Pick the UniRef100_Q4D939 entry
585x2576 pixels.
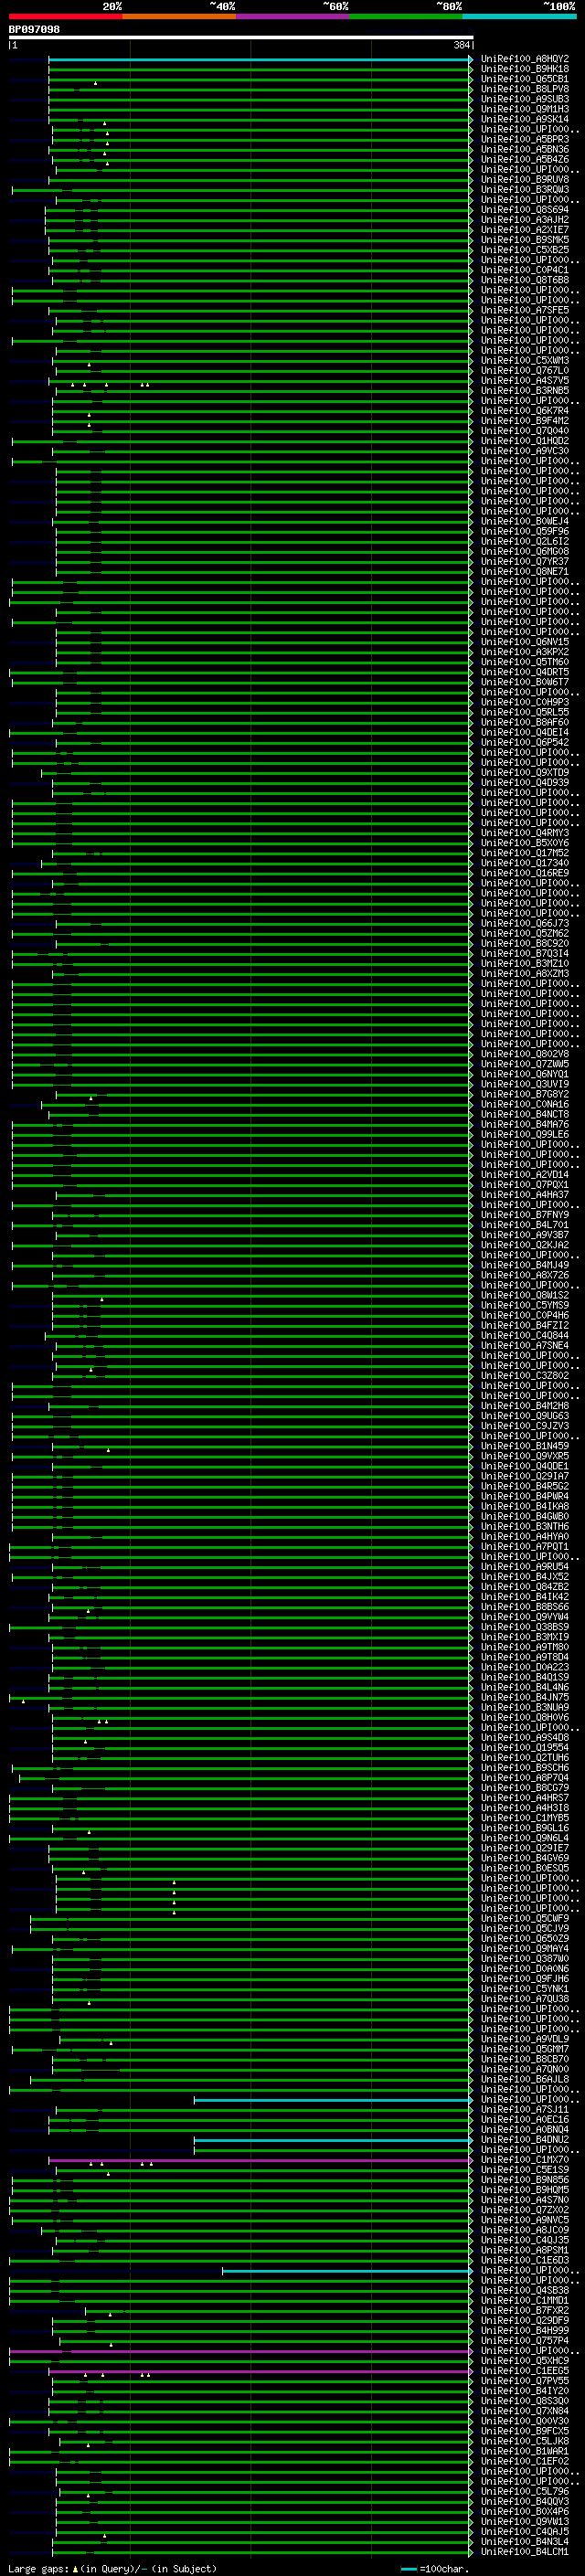point(525,782)
